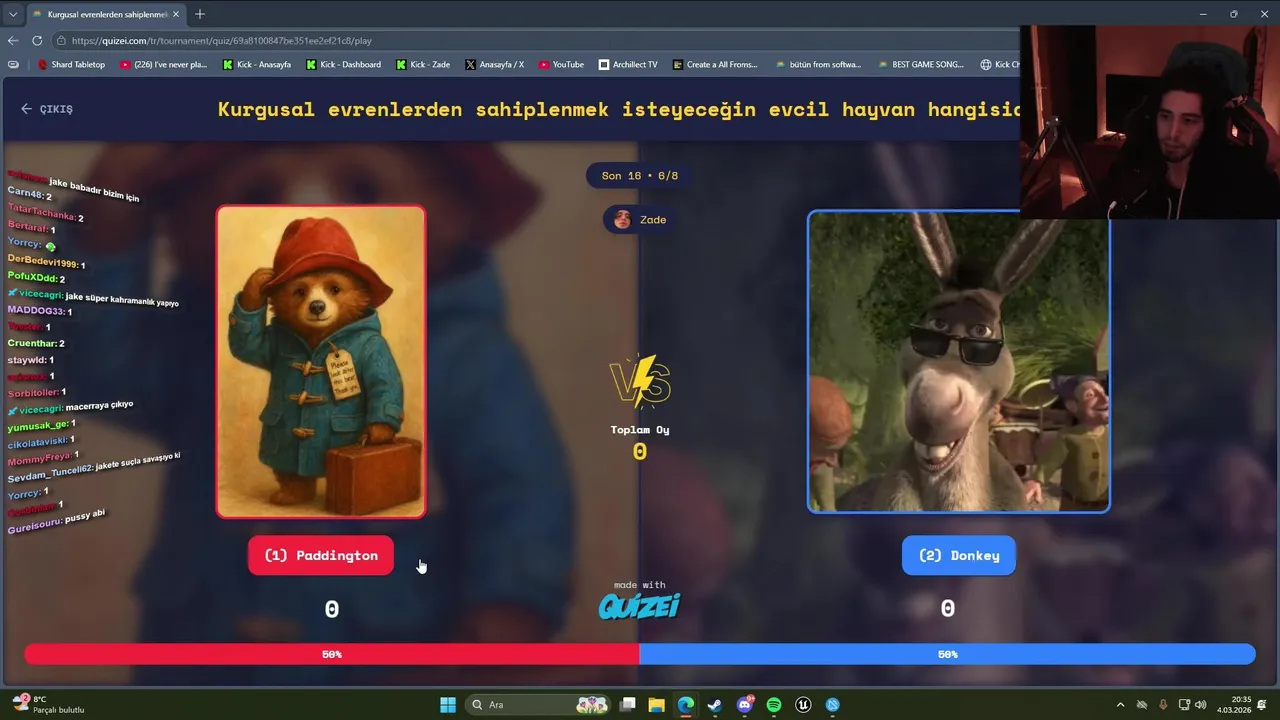The width and height of the screenshot is (1280, 720).
Task: Click the Toplam Oy vote counter
Action: 640,440
